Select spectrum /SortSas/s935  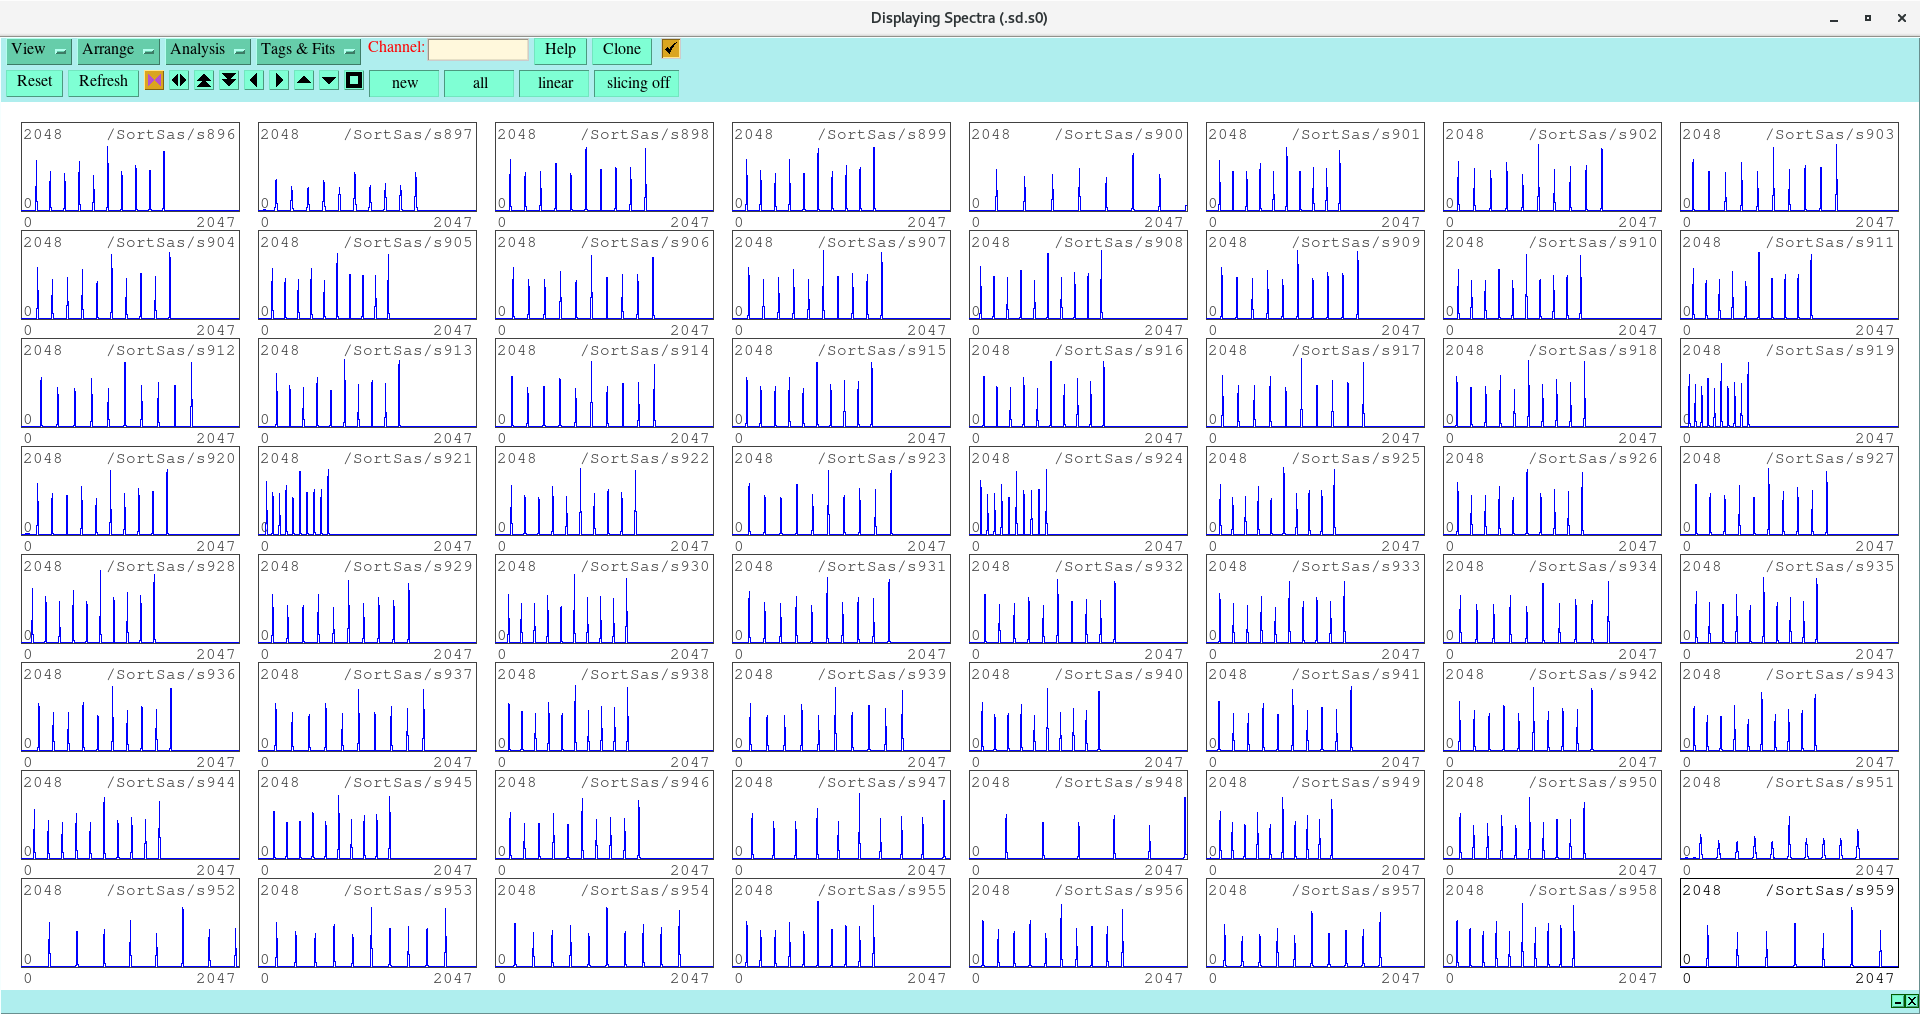[1789, 599]
